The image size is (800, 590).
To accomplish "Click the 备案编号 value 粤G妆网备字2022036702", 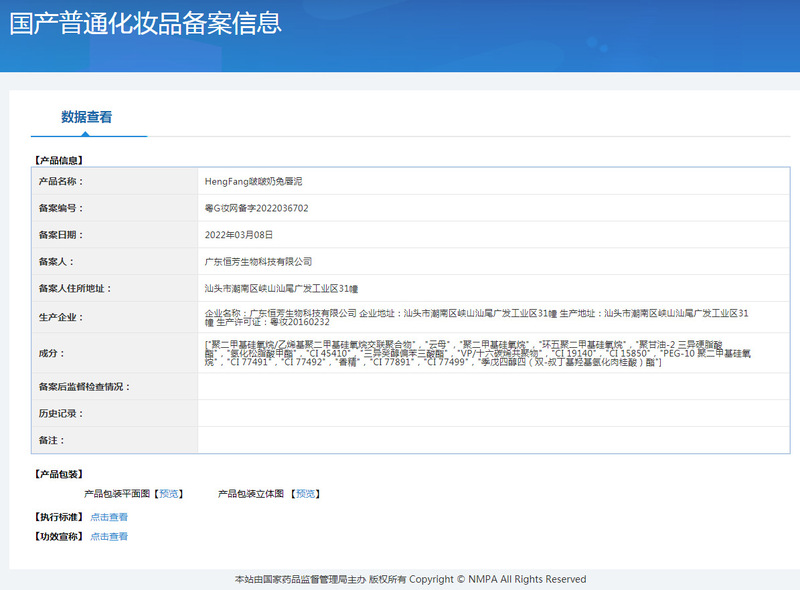I will click(256, 208).
